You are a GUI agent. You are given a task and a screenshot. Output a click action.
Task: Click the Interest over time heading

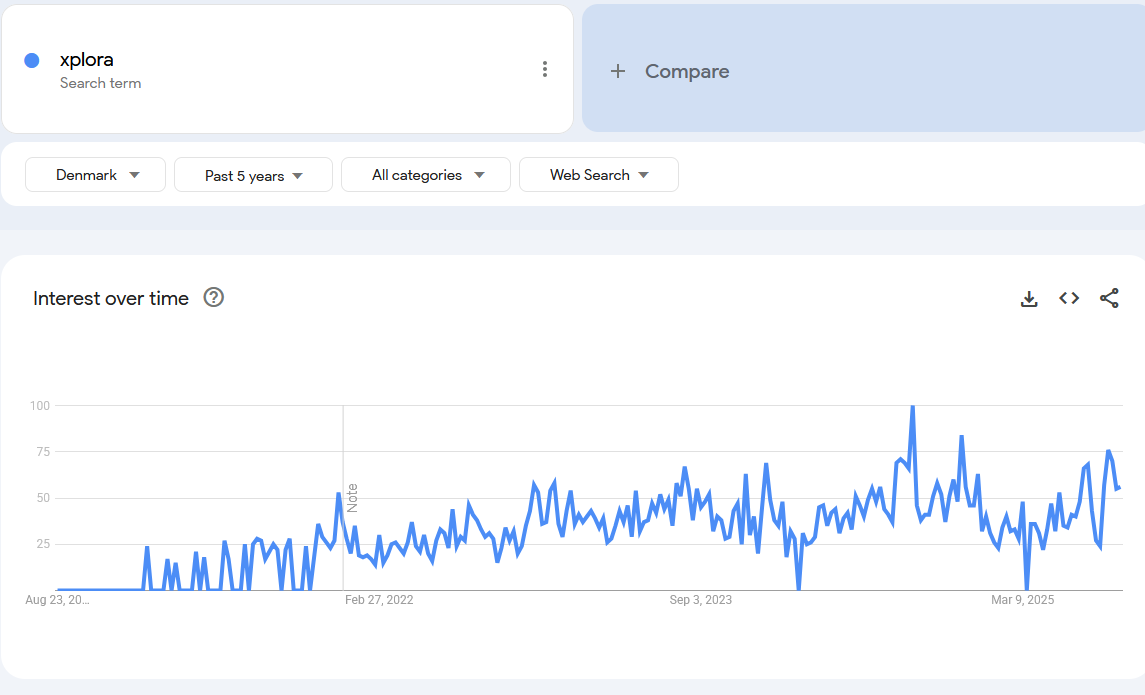click(x=111, y=298)
